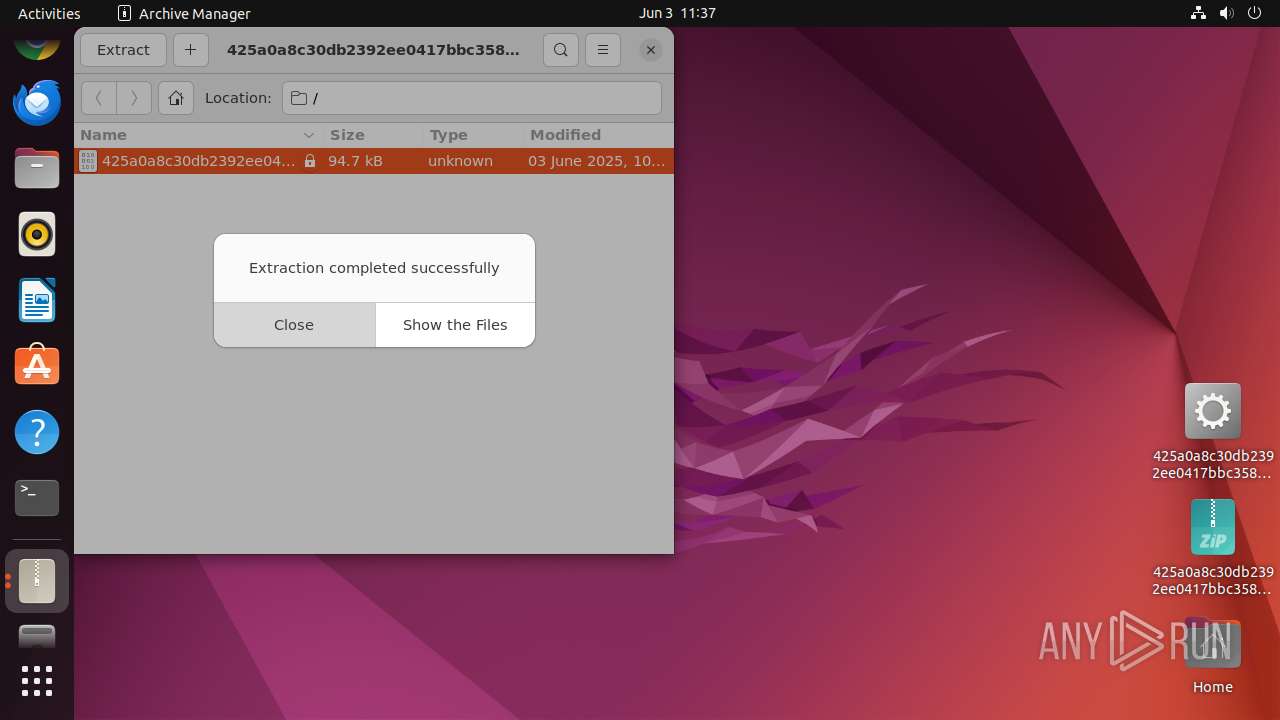Click the 94.7 kB size cell

(355, 161)
